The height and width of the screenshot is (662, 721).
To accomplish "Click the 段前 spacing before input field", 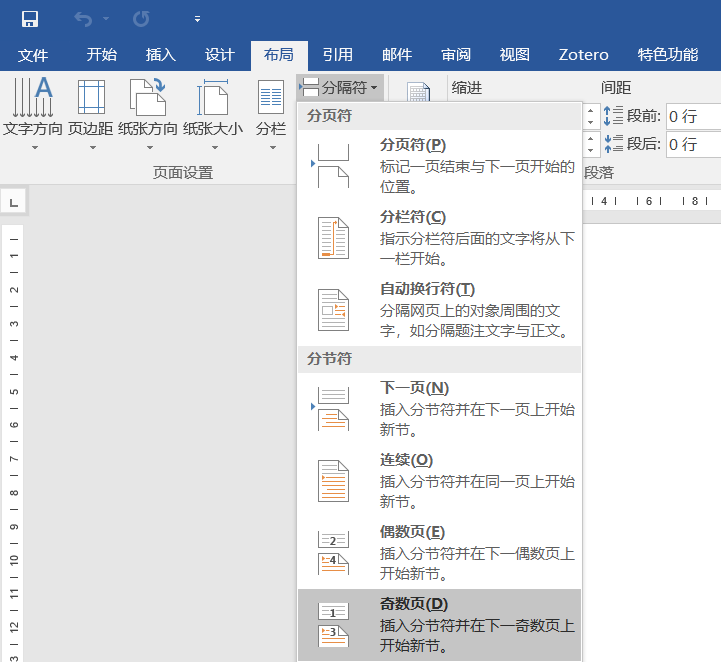I will click(x=693, y=116).
